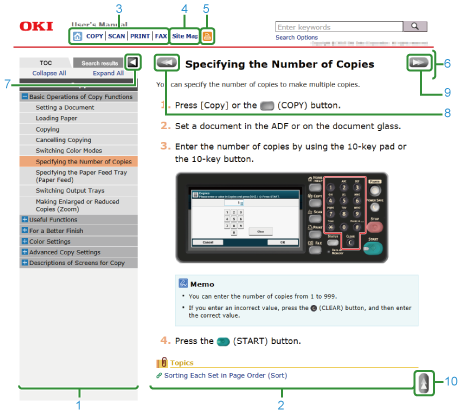Go to next page arrow button
460x415 pixels.
[x=419, y=62]
